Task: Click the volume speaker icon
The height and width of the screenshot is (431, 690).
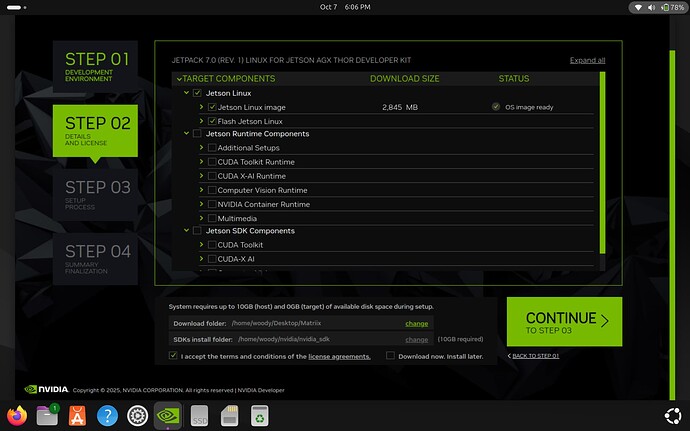Action: click(651, 7)
